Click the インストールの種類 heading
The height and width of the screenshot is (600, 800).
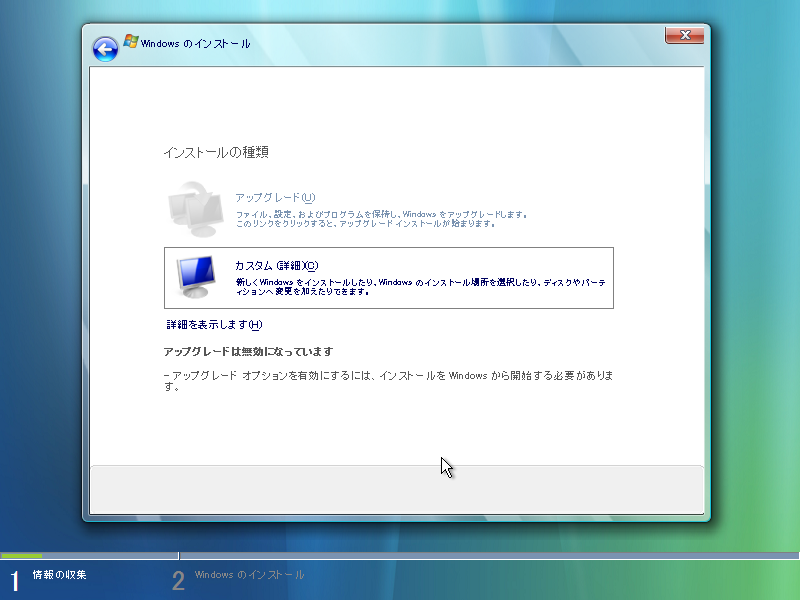coord(216,152)
